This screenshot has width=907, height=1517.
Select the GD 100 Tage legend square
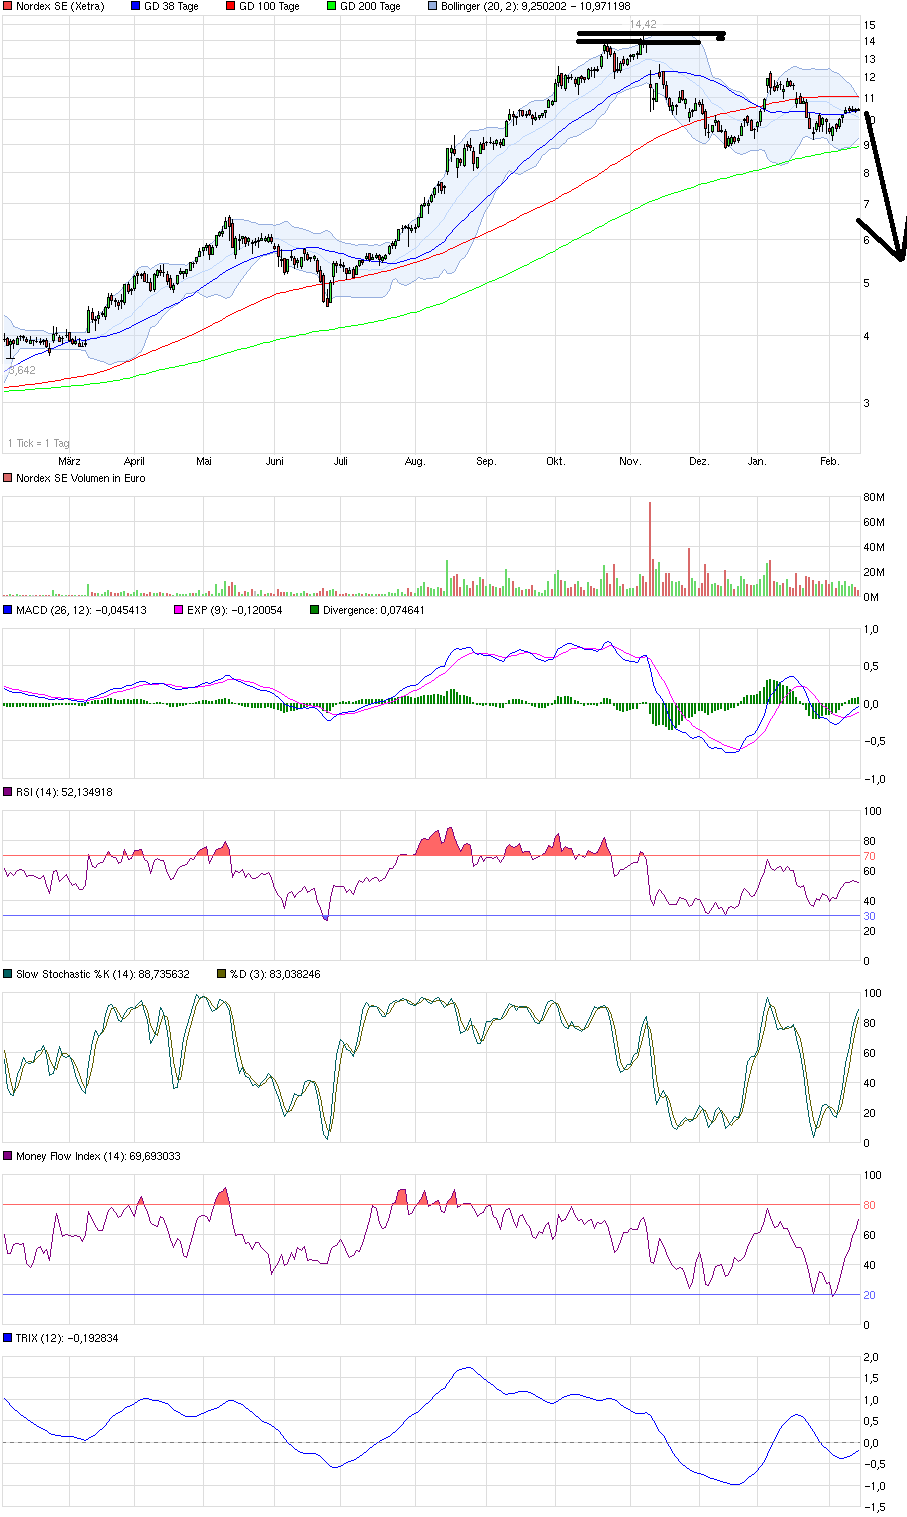[232, 6]
